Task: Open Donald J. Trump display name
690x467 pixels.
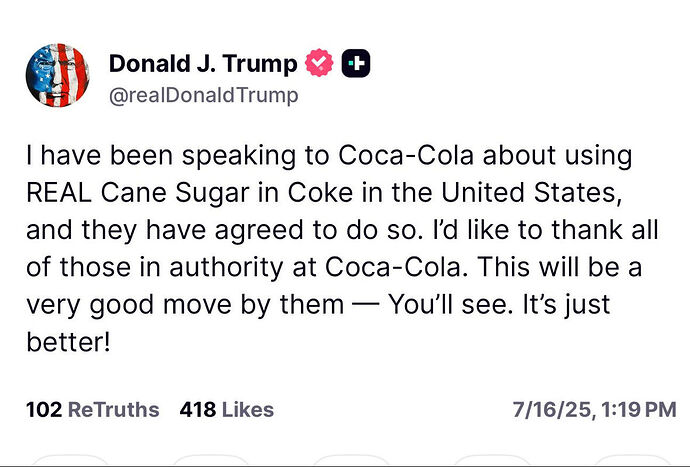Action: (x=203, y=64)
